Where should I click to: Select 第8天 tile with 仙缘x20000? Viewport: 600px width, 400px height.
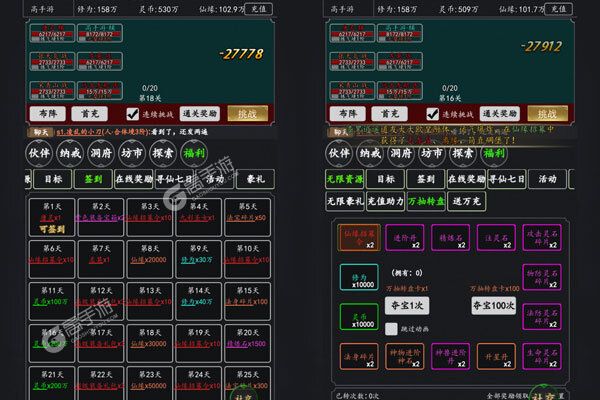click(x=150, y=259)
